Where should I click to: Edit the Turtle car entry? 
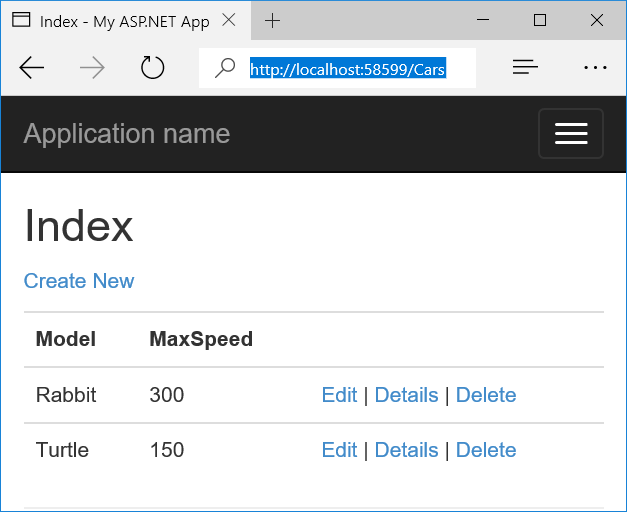pyautogui.click(x=339, y=450)
